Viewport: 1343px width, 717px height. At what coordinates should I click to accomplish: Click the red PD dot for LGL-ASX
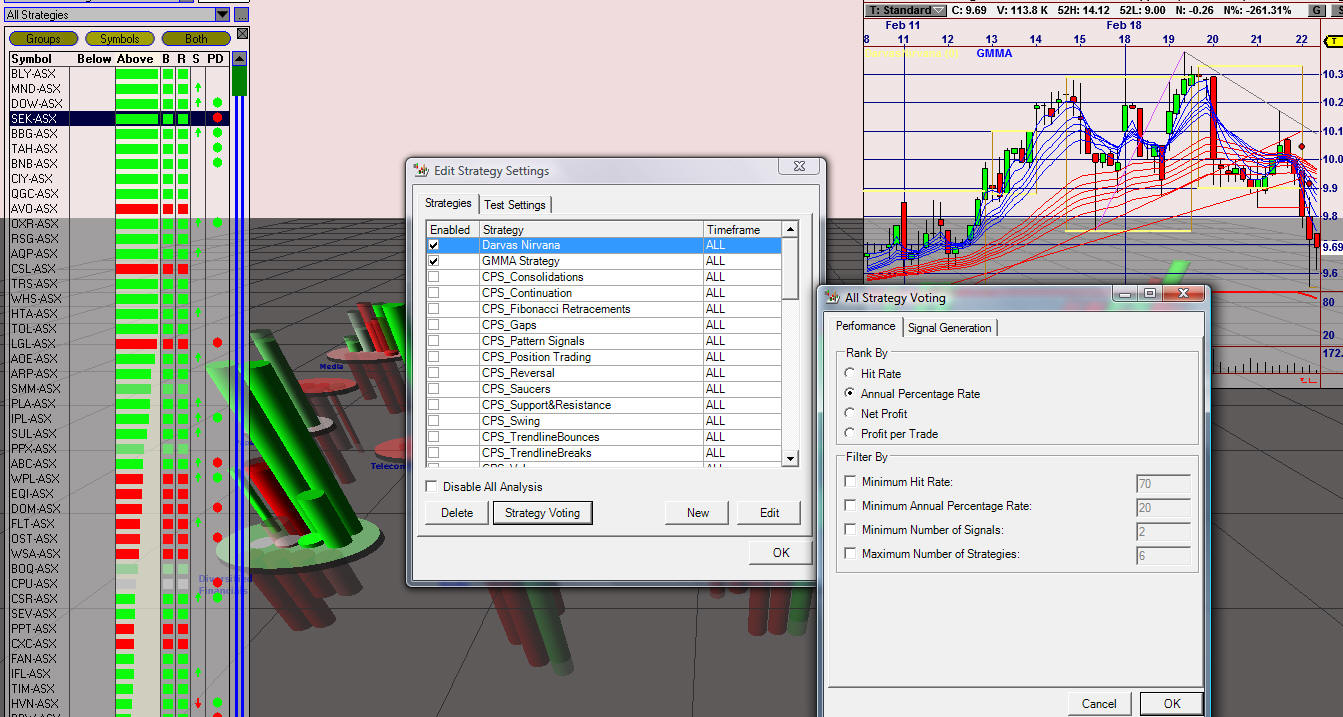pos(217,343)
